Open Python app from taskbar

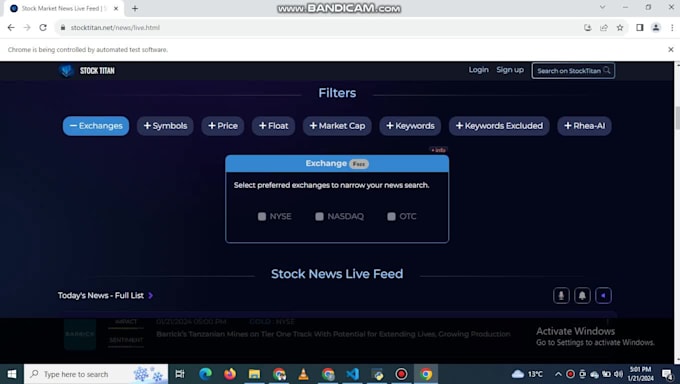coord(377,374)
